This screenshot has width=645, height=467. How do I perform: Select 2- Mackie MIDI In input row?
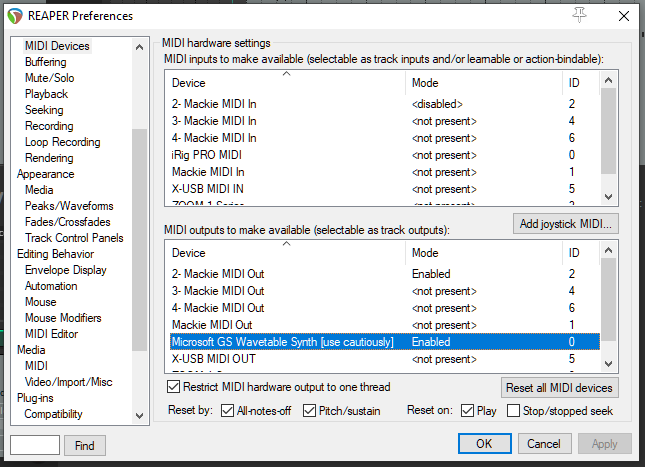click(385, 104)
